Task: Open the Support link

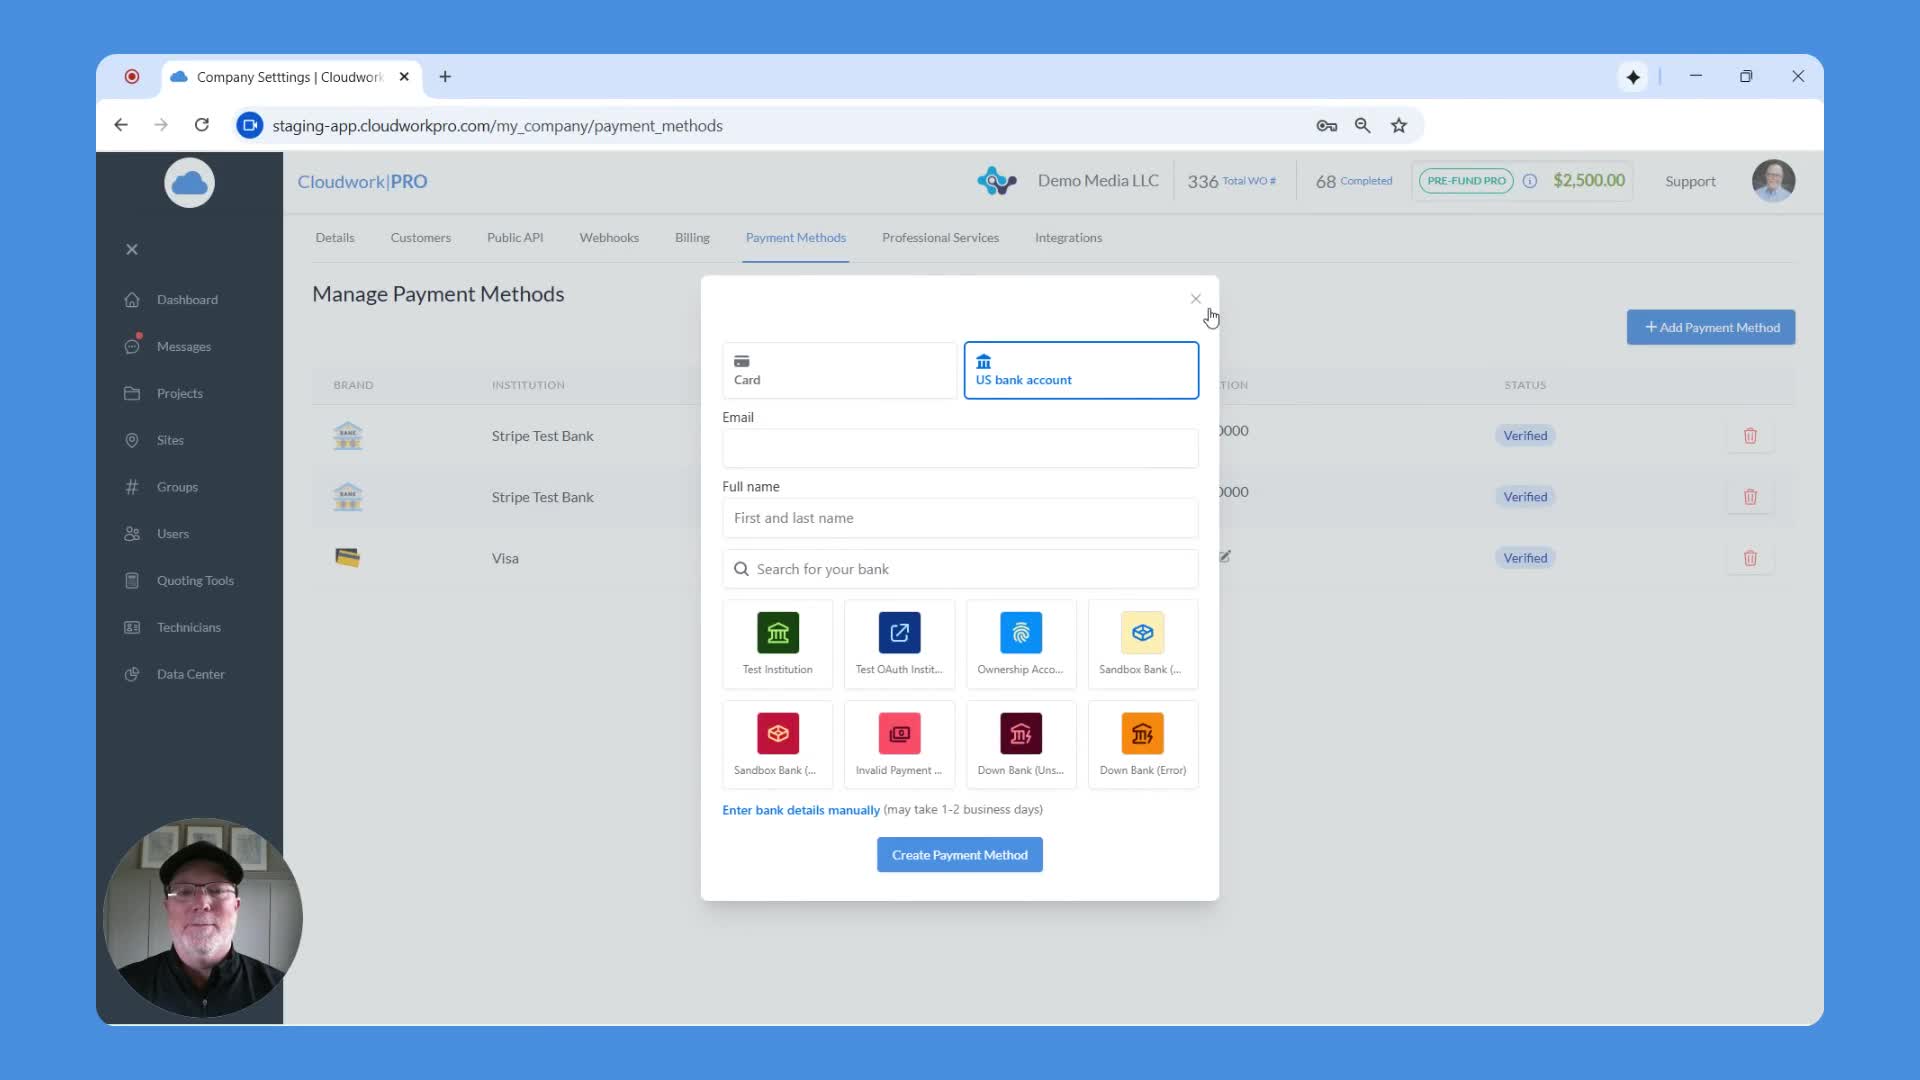Action: (1690, 182)
